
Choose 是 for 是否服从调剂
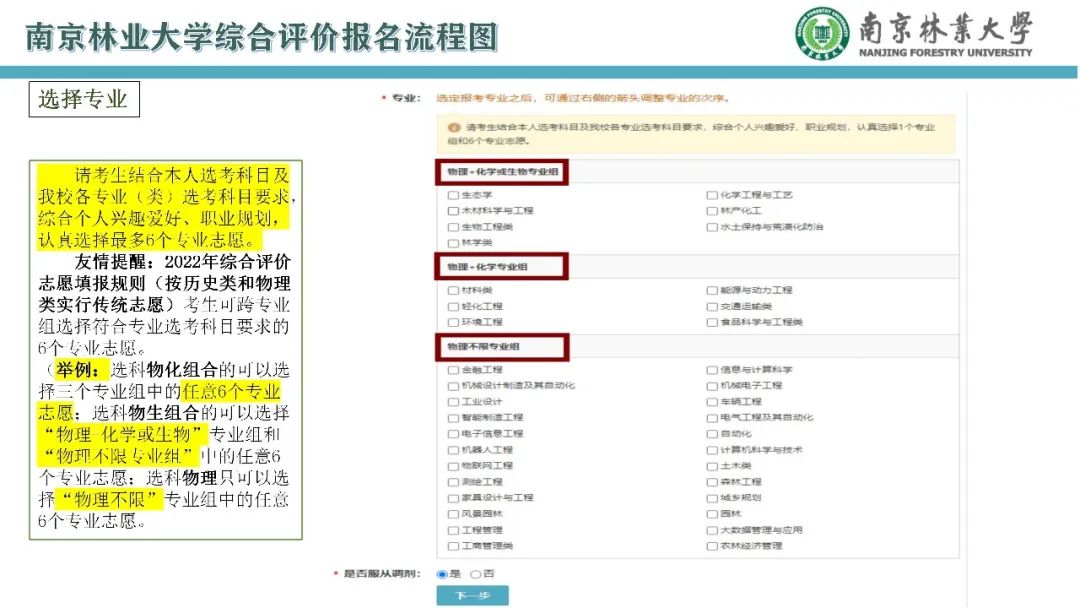(442, 574)
